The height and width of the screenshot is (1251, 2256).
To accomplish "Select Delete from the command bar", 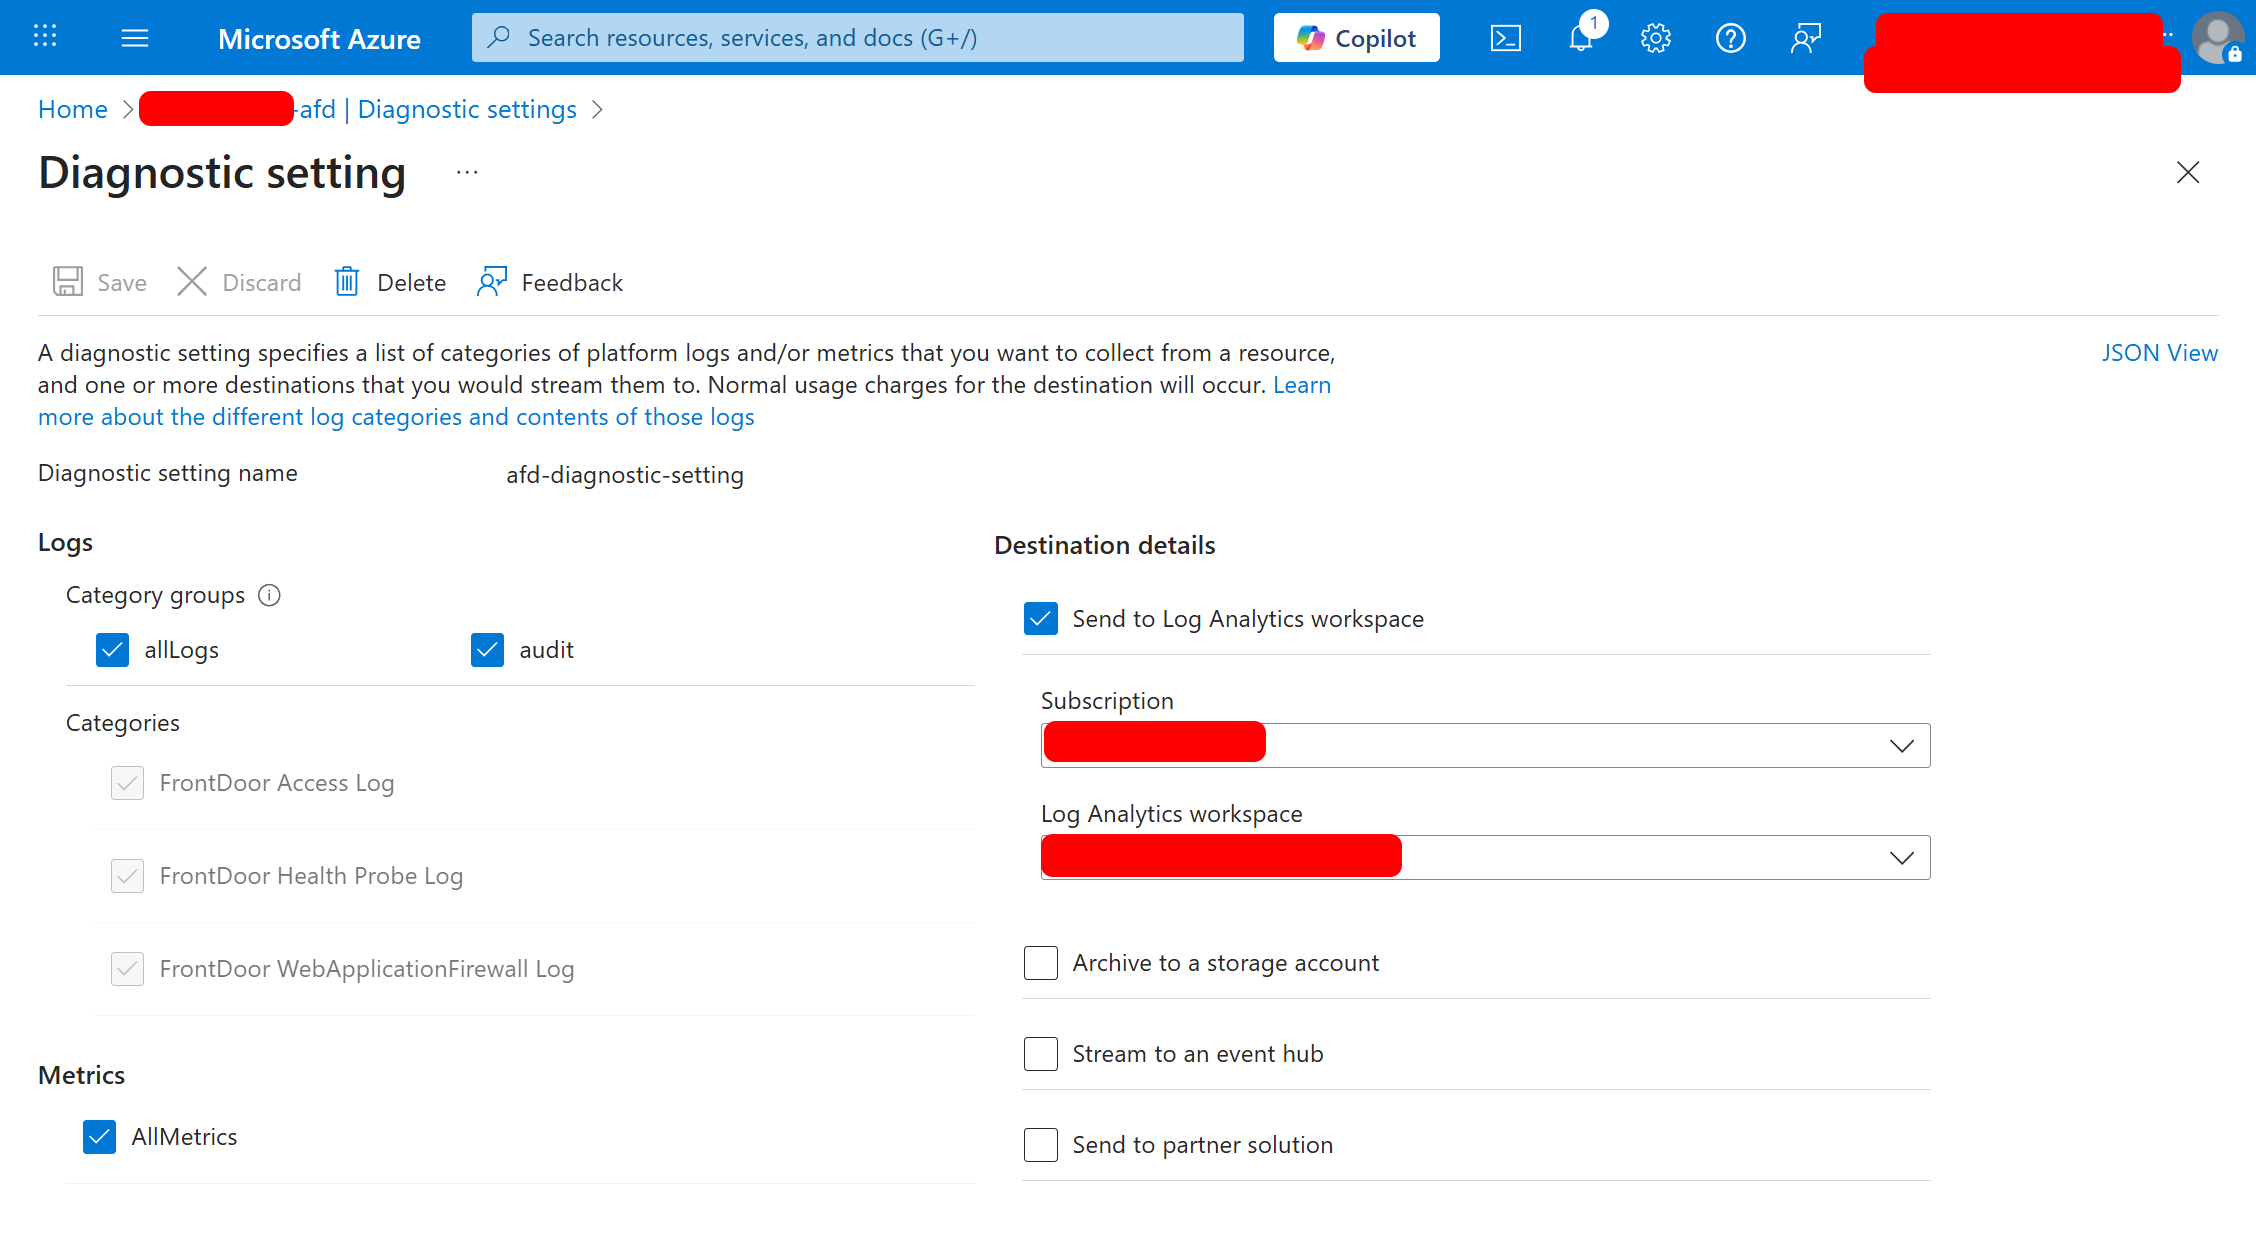I will [x=389, y=282].
